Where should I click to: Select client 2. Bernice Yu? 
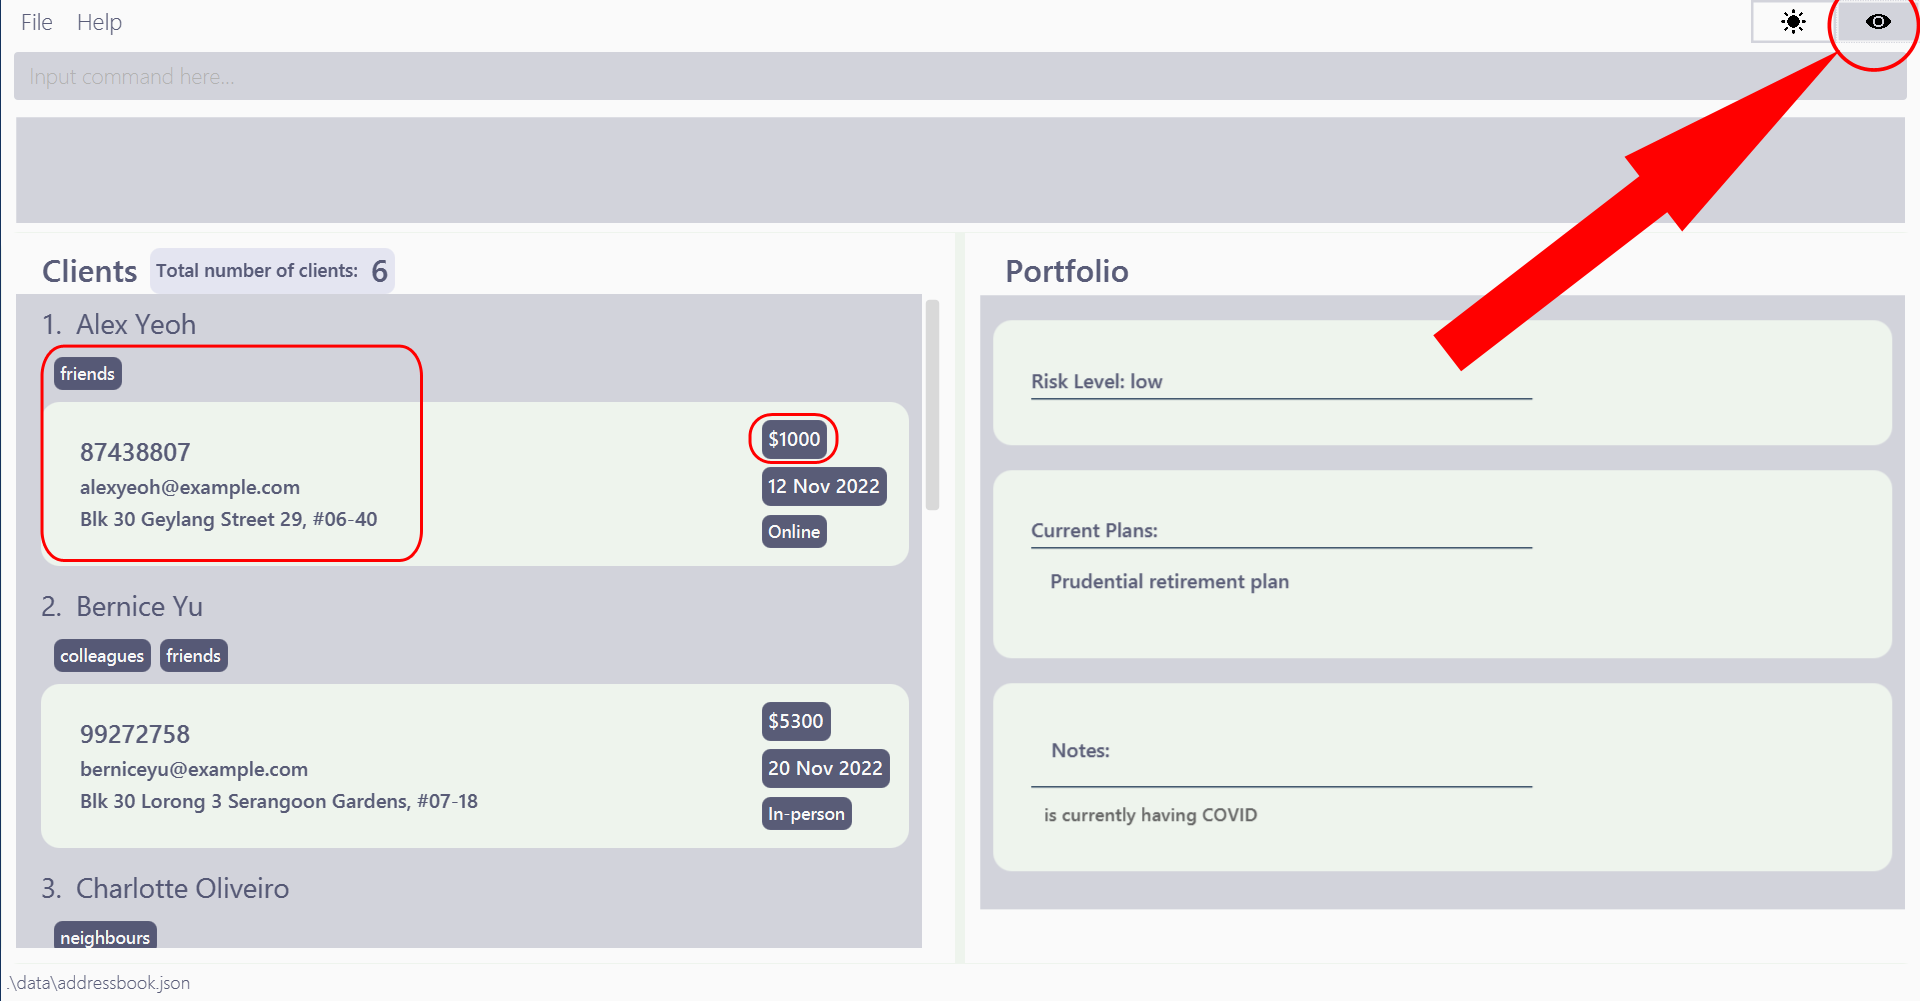coord(122,606)
